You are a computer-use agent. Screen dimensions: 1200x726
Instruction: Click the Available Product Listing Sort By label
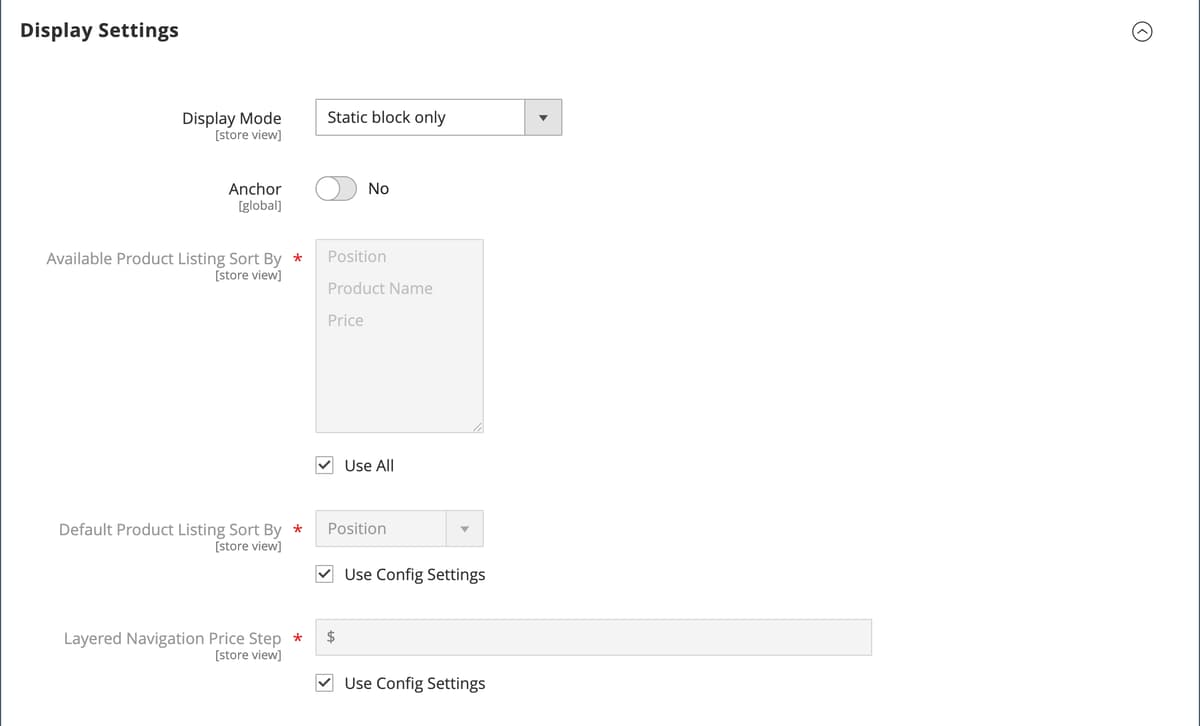(166, 258)
